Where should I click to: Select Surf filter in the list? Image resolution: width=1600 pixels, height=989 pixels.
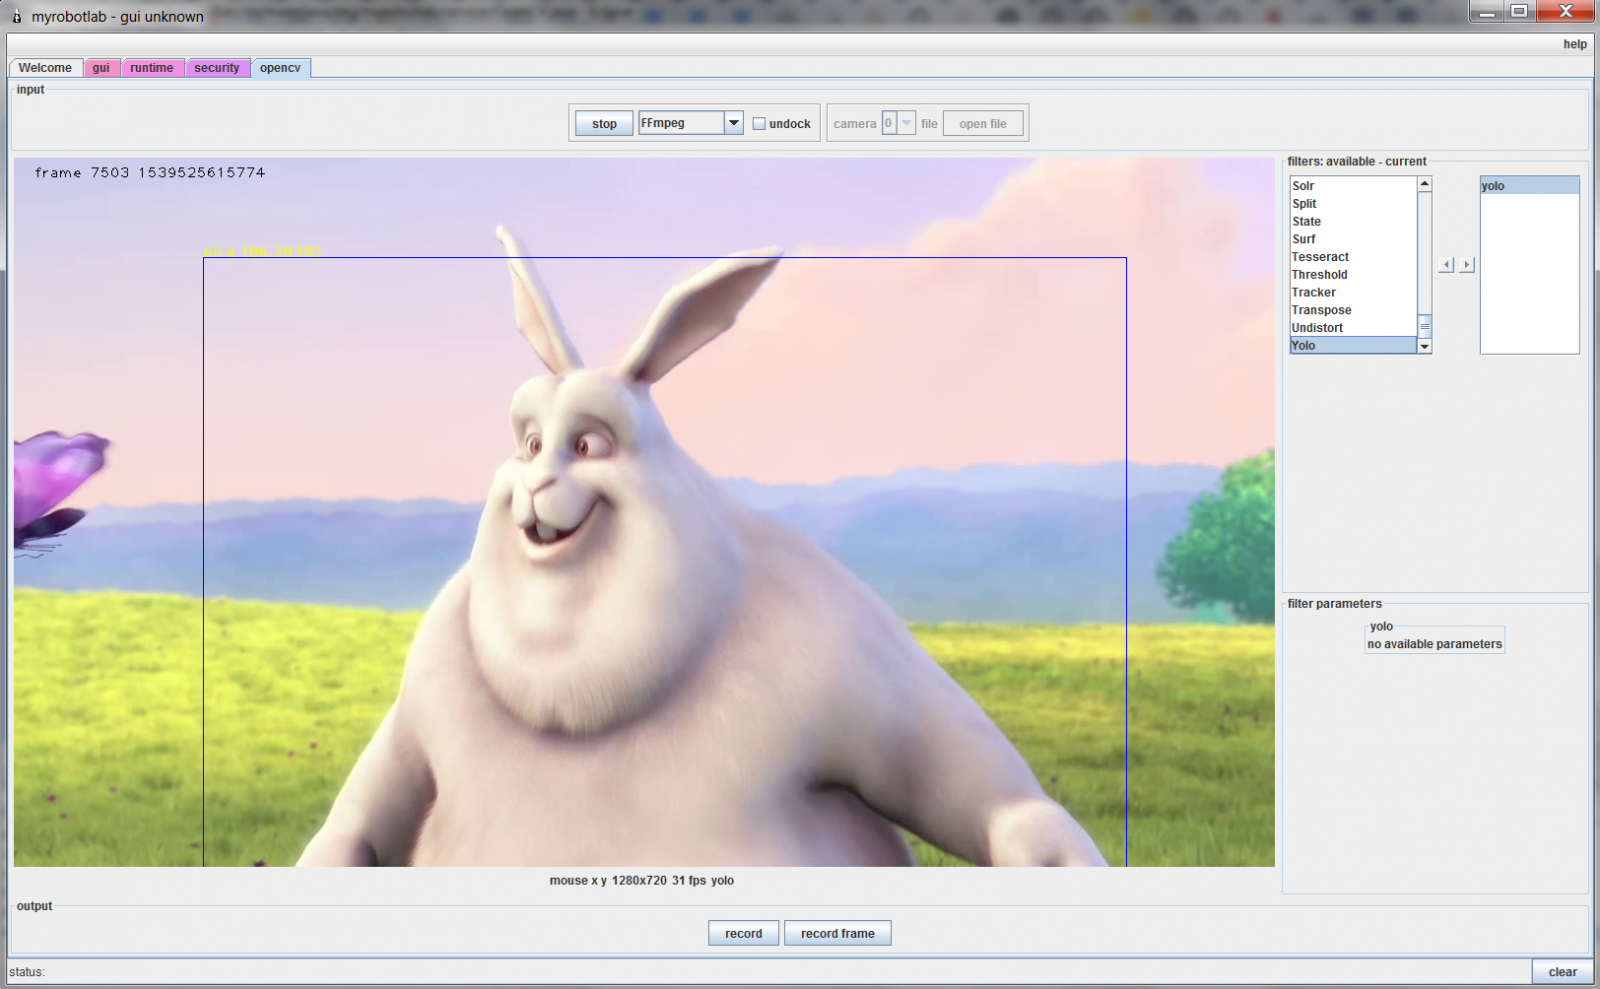coord(1353,239)
